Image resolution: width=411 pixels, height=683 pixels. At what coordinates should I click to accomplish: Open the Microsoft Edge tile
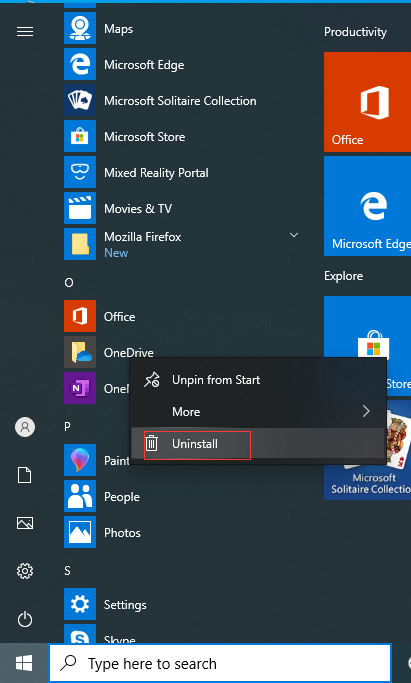point(367,206)
